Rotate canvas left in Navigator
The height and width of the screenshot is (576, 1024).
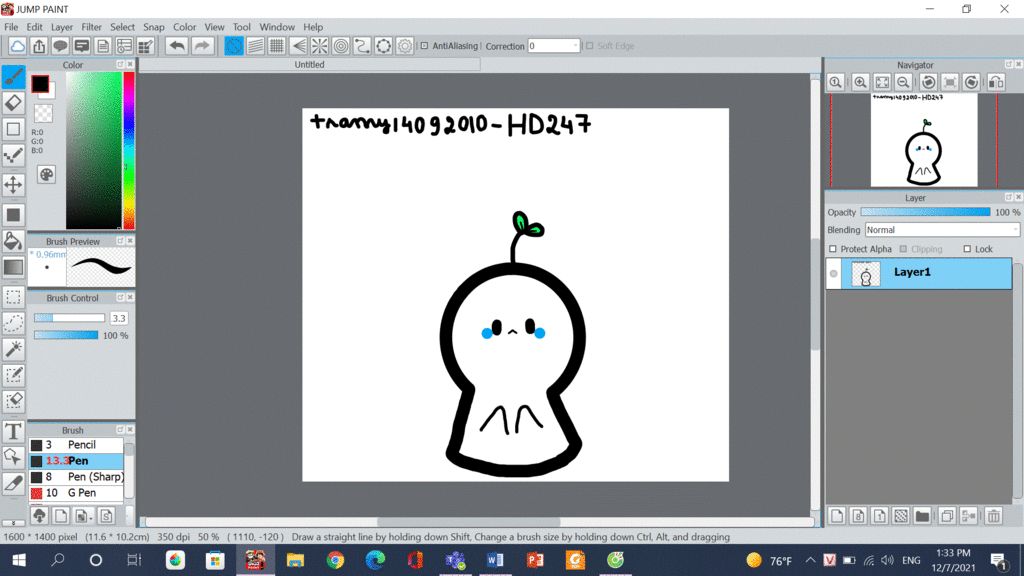click(x=928, y=82)
